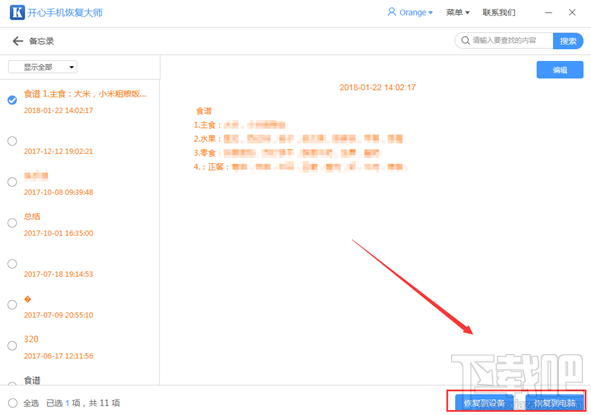
Task: Click the user avatar icon beside Orange
Action: [392, 12]
